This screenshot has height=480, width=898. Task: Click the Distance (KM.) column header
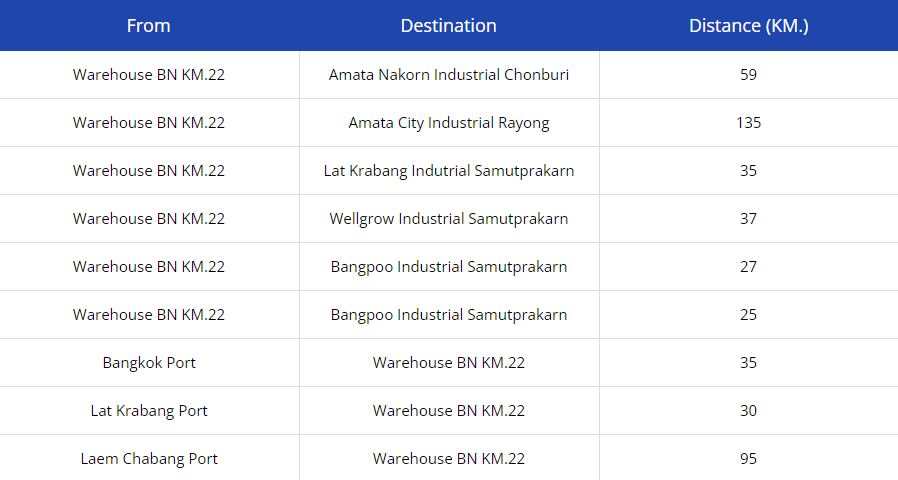[x=749, y=26]
